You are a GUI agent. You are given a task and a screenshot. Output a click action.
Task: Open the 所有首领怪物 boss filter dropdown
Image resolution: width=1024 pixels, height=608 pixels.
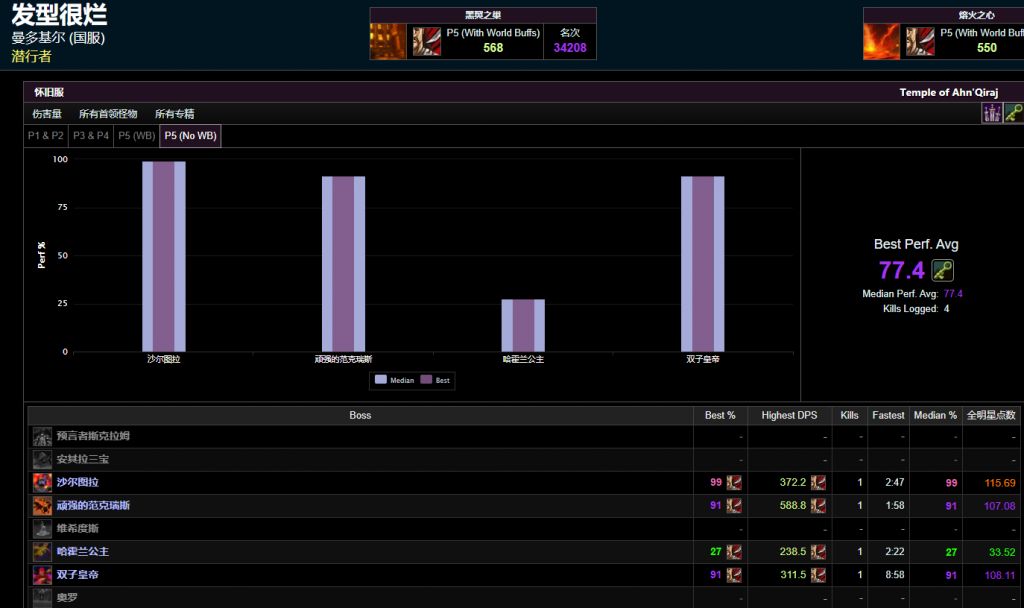108,114
